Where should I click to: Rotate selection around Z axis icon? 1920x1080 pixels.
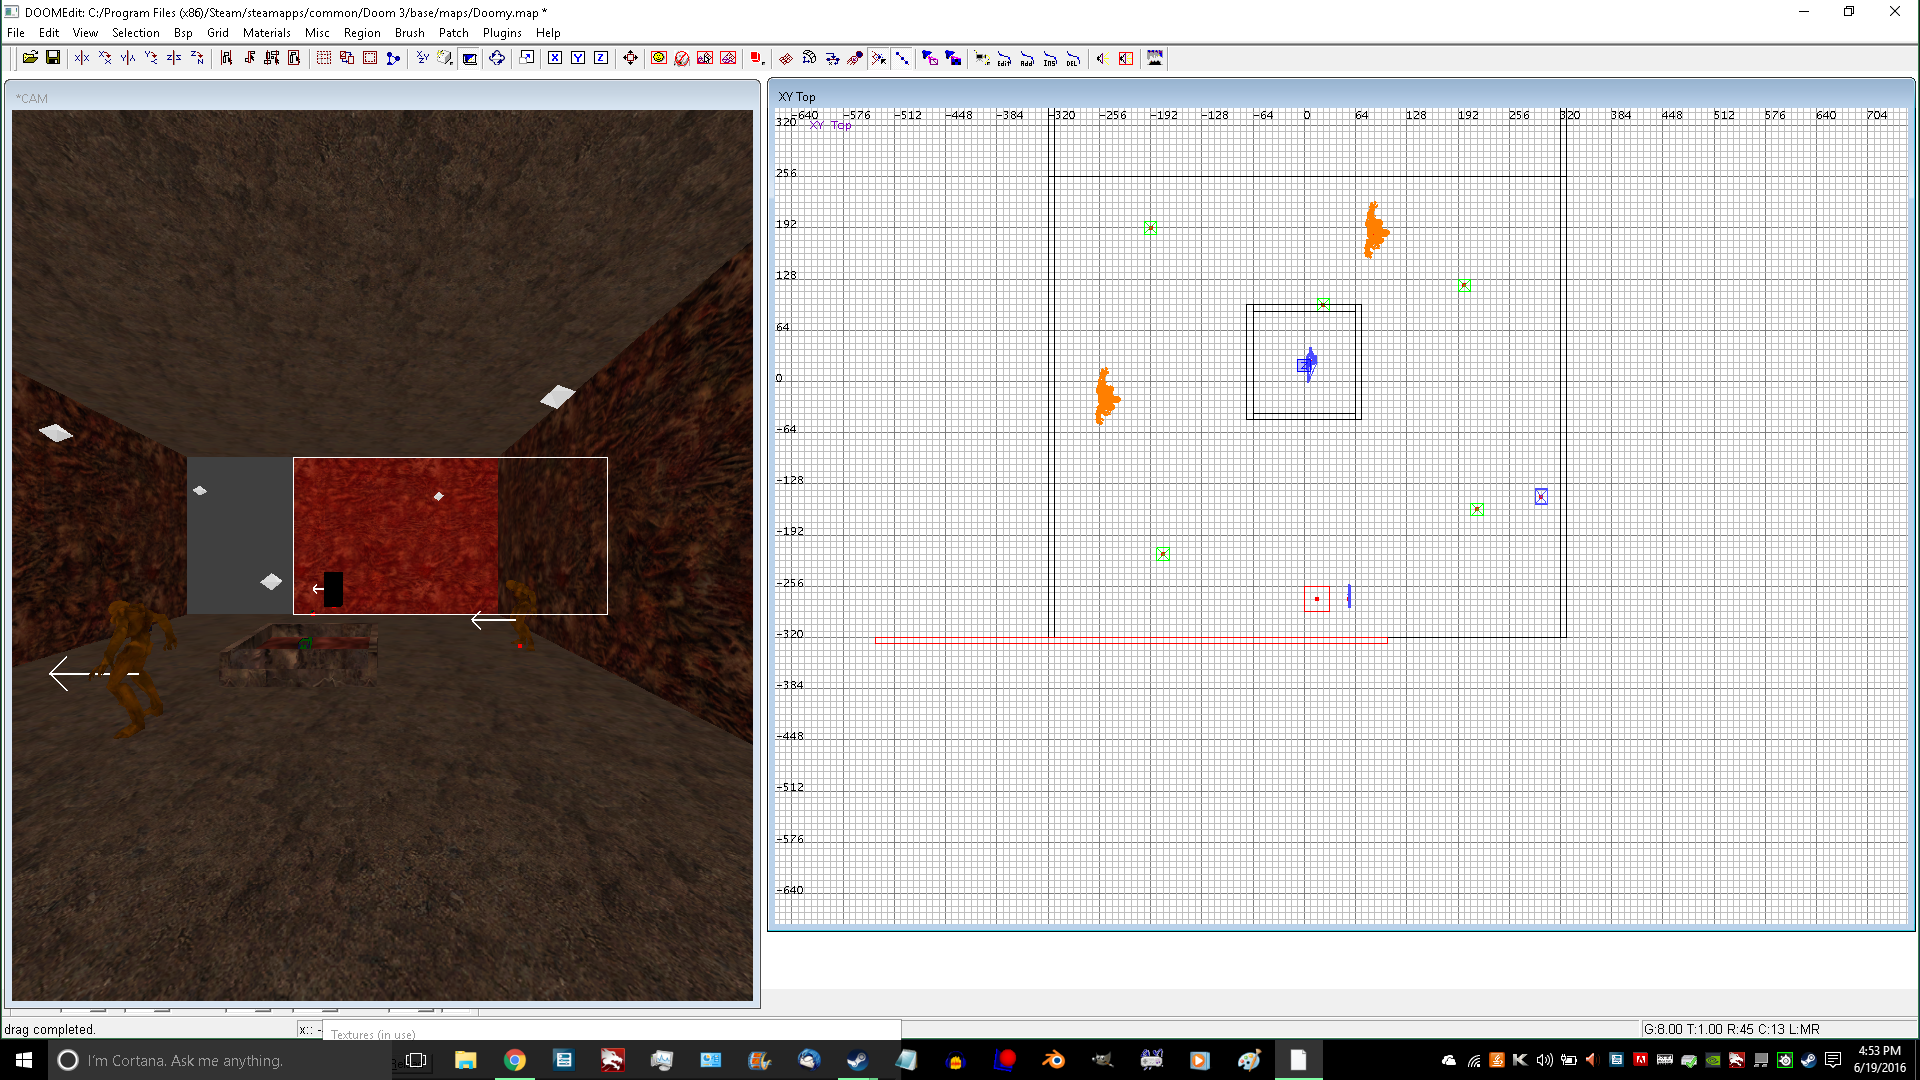(197, 58)
